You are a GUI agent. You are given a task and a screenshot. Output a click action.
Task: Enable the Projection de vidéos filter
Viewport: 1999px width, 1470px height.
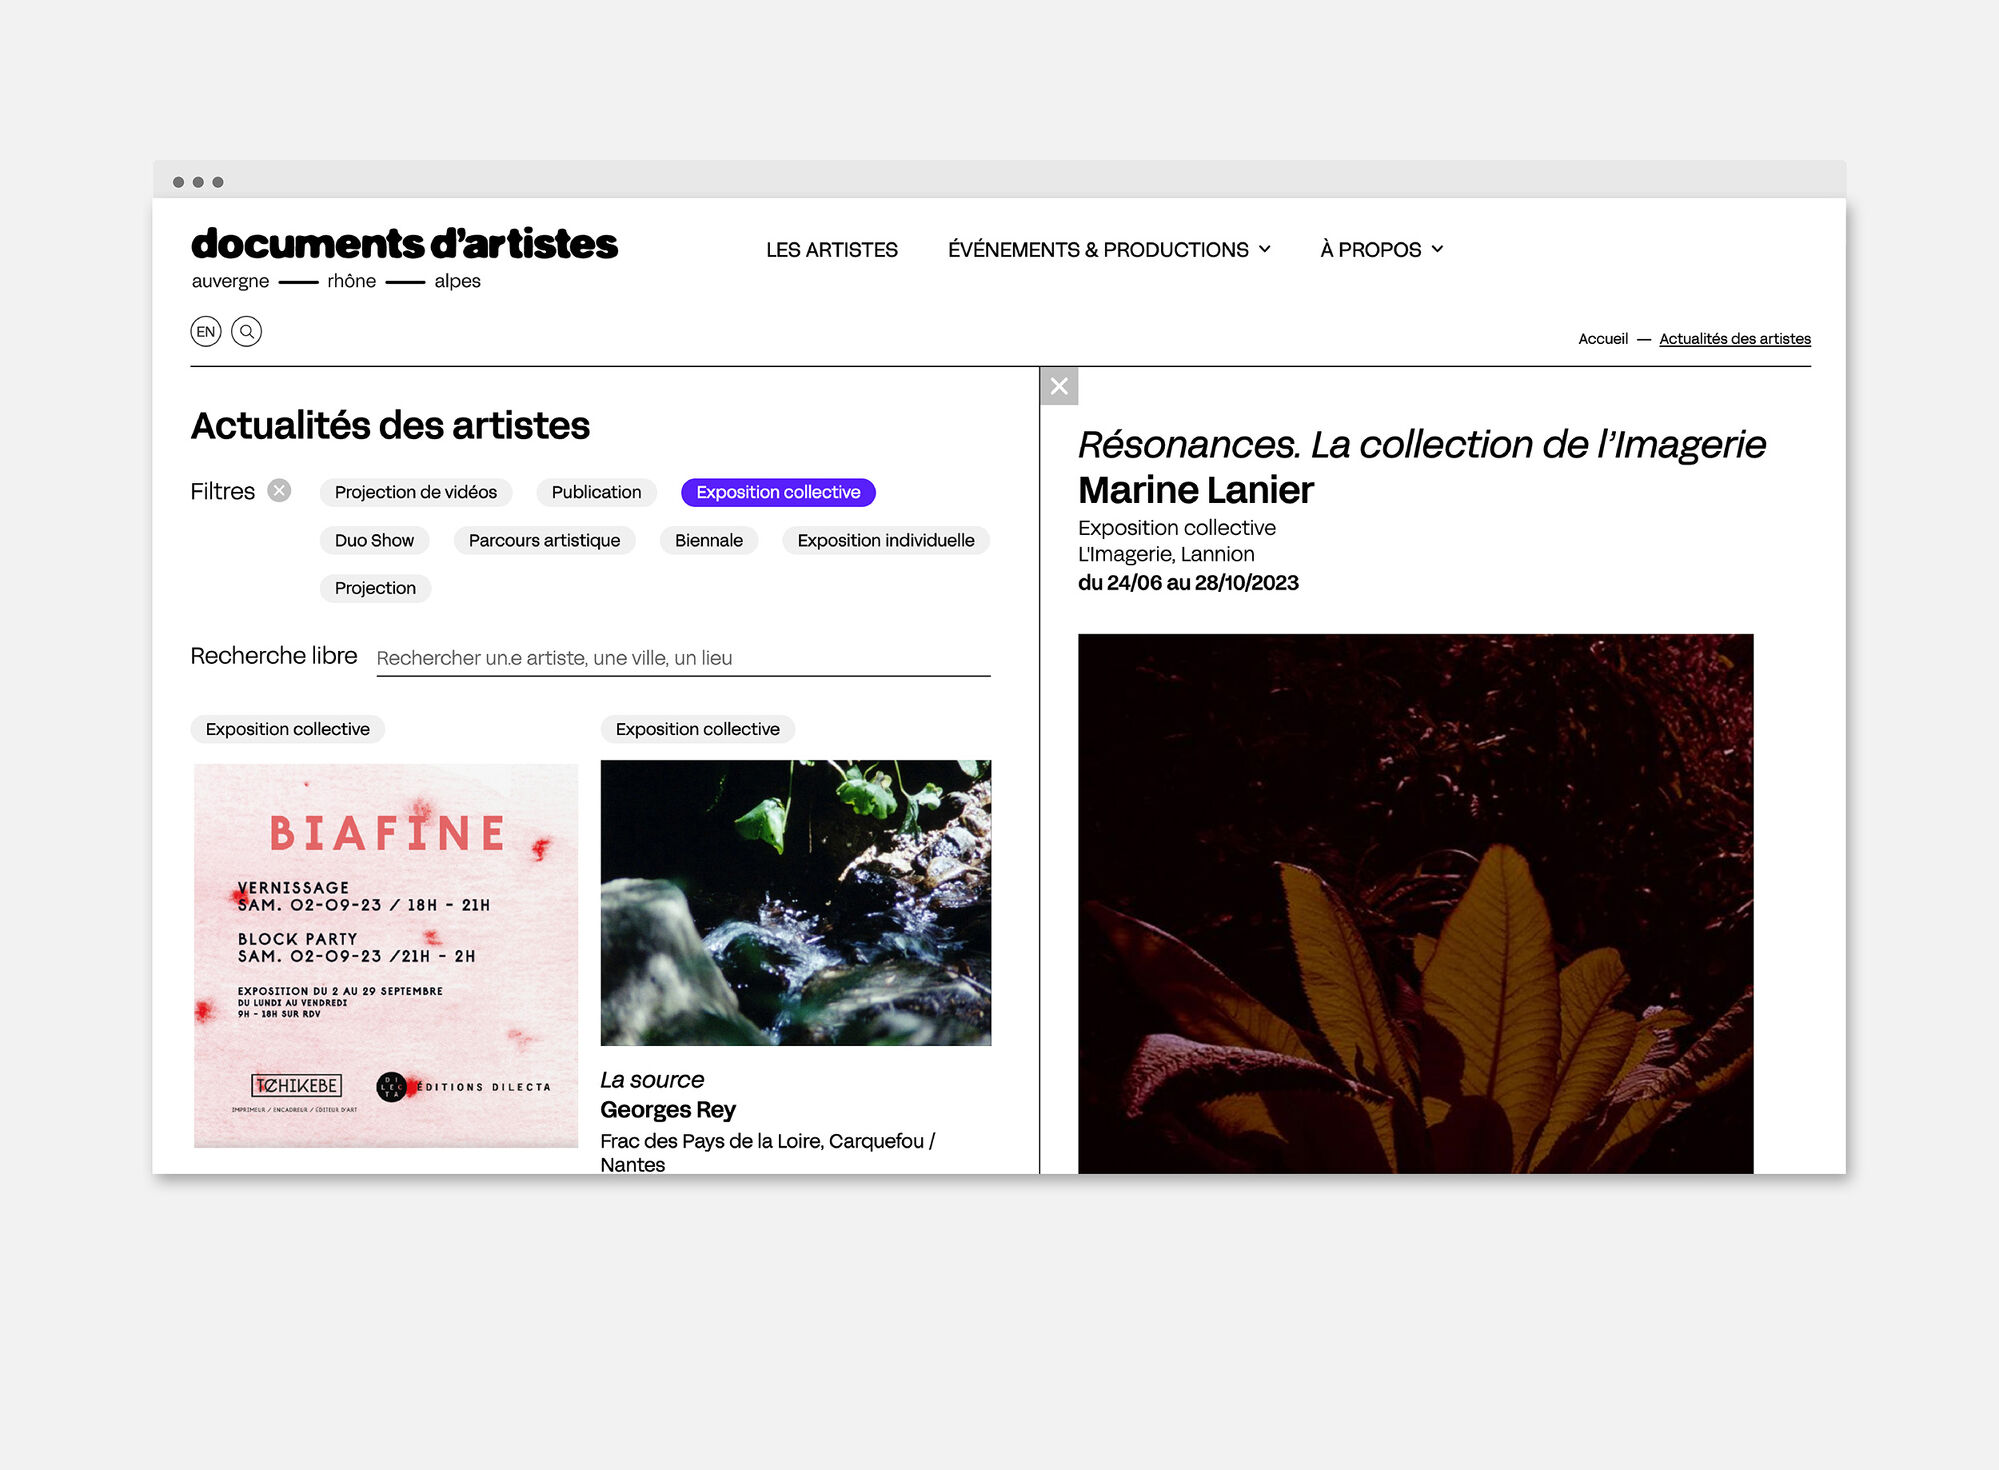coord(415,492)
